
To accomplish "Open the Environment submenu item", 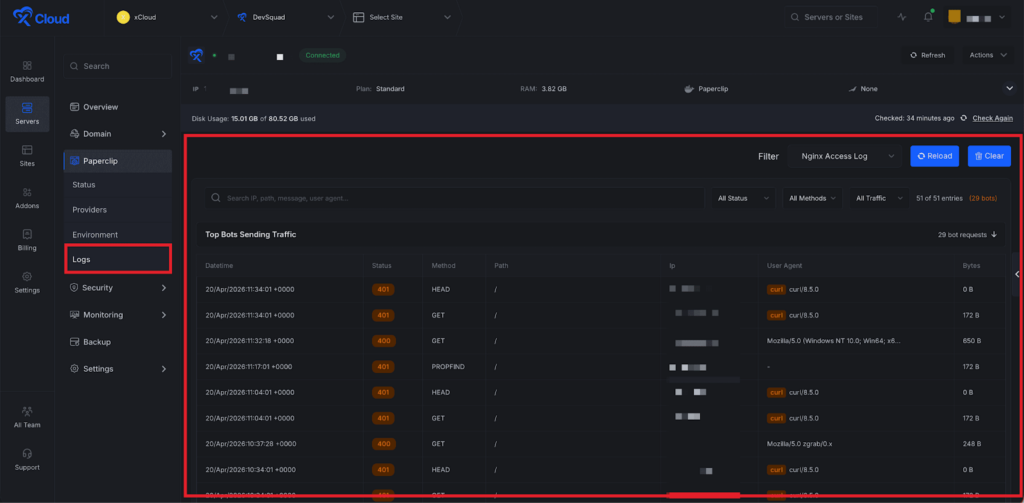I will pos(118,235).
